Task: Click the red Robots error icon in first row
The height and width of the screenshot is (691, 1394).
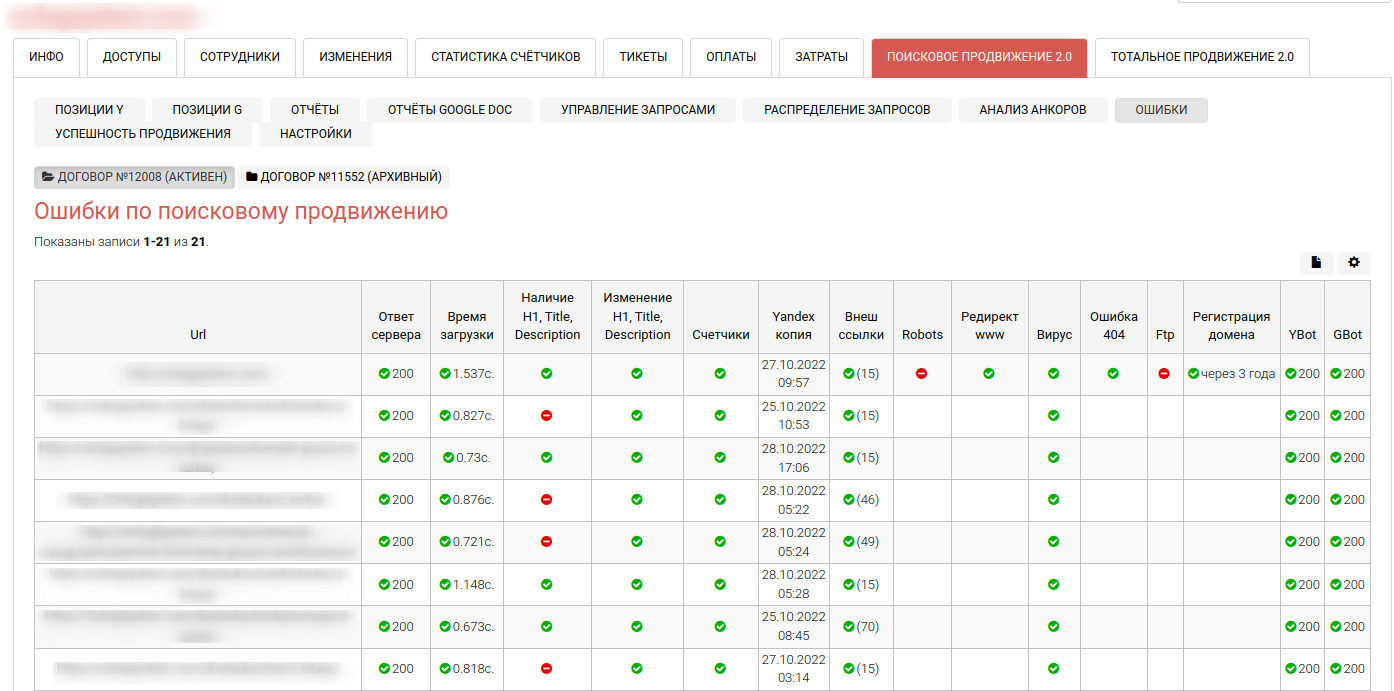Action: 921,374
